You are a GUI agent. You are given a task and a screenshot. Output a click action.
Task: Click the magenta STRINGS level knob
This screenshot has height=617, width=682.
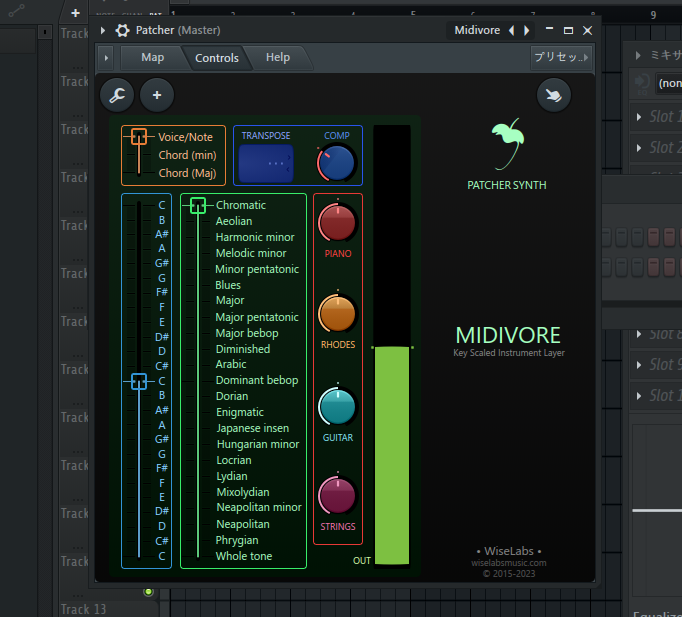coord(338,496)
